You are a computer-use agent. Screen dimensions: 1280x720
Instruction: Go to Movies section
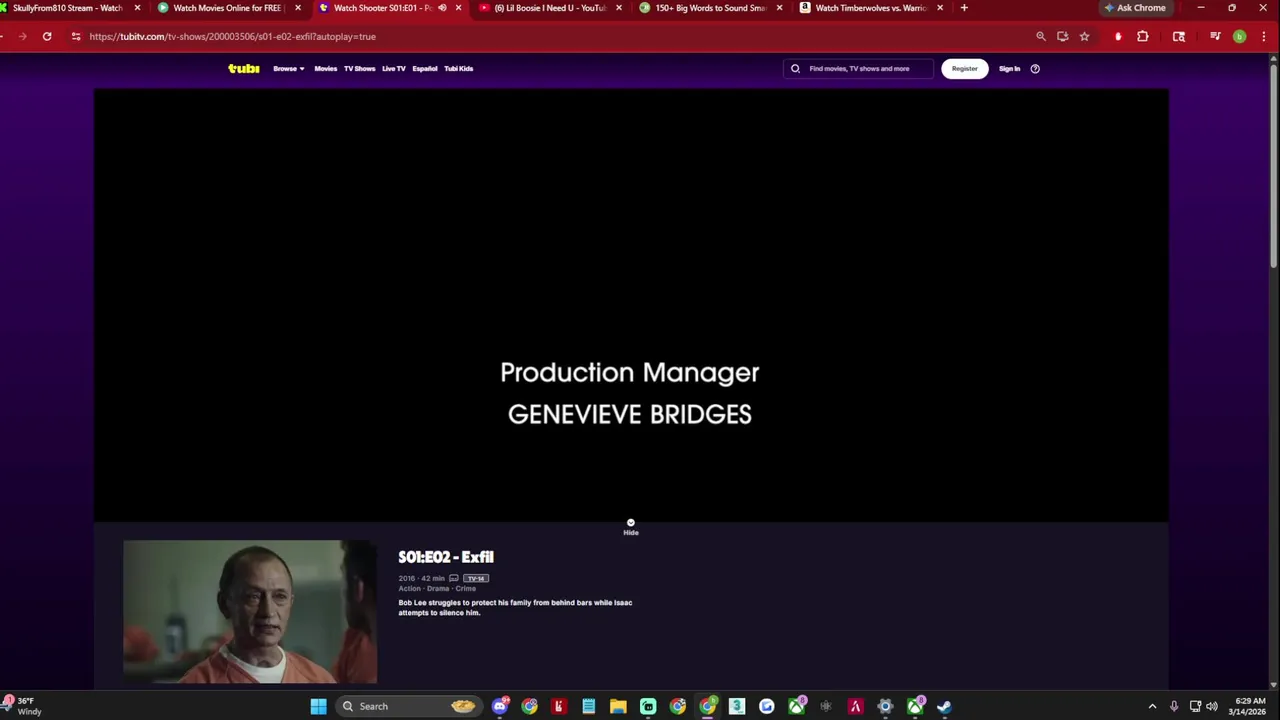pyautogui.click(x=325, y=68)
